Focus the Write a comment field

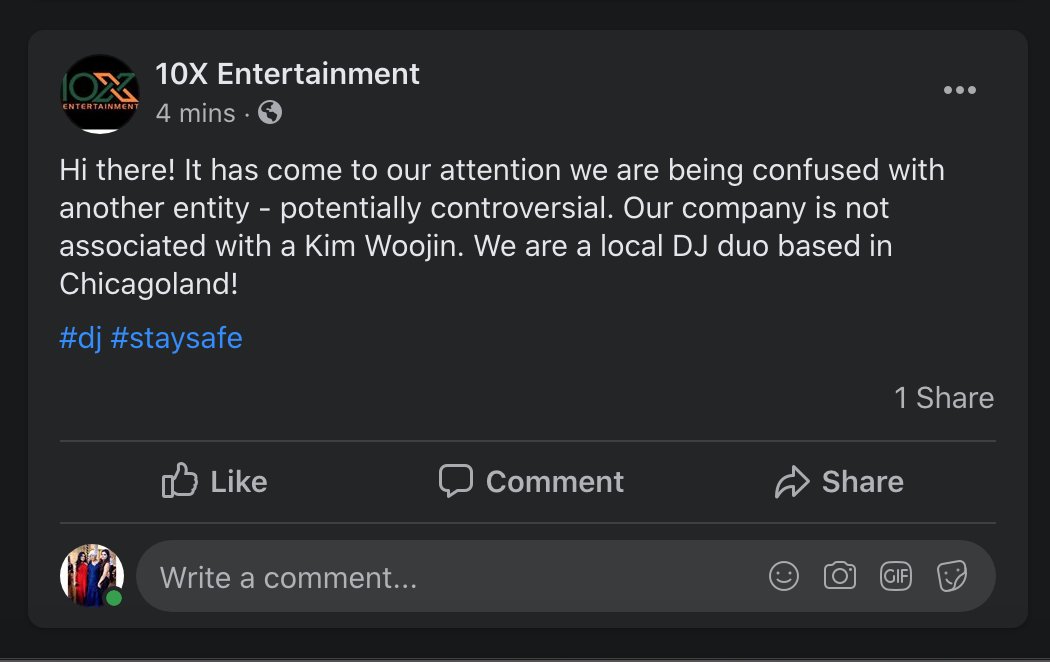[x=566, y=576]
